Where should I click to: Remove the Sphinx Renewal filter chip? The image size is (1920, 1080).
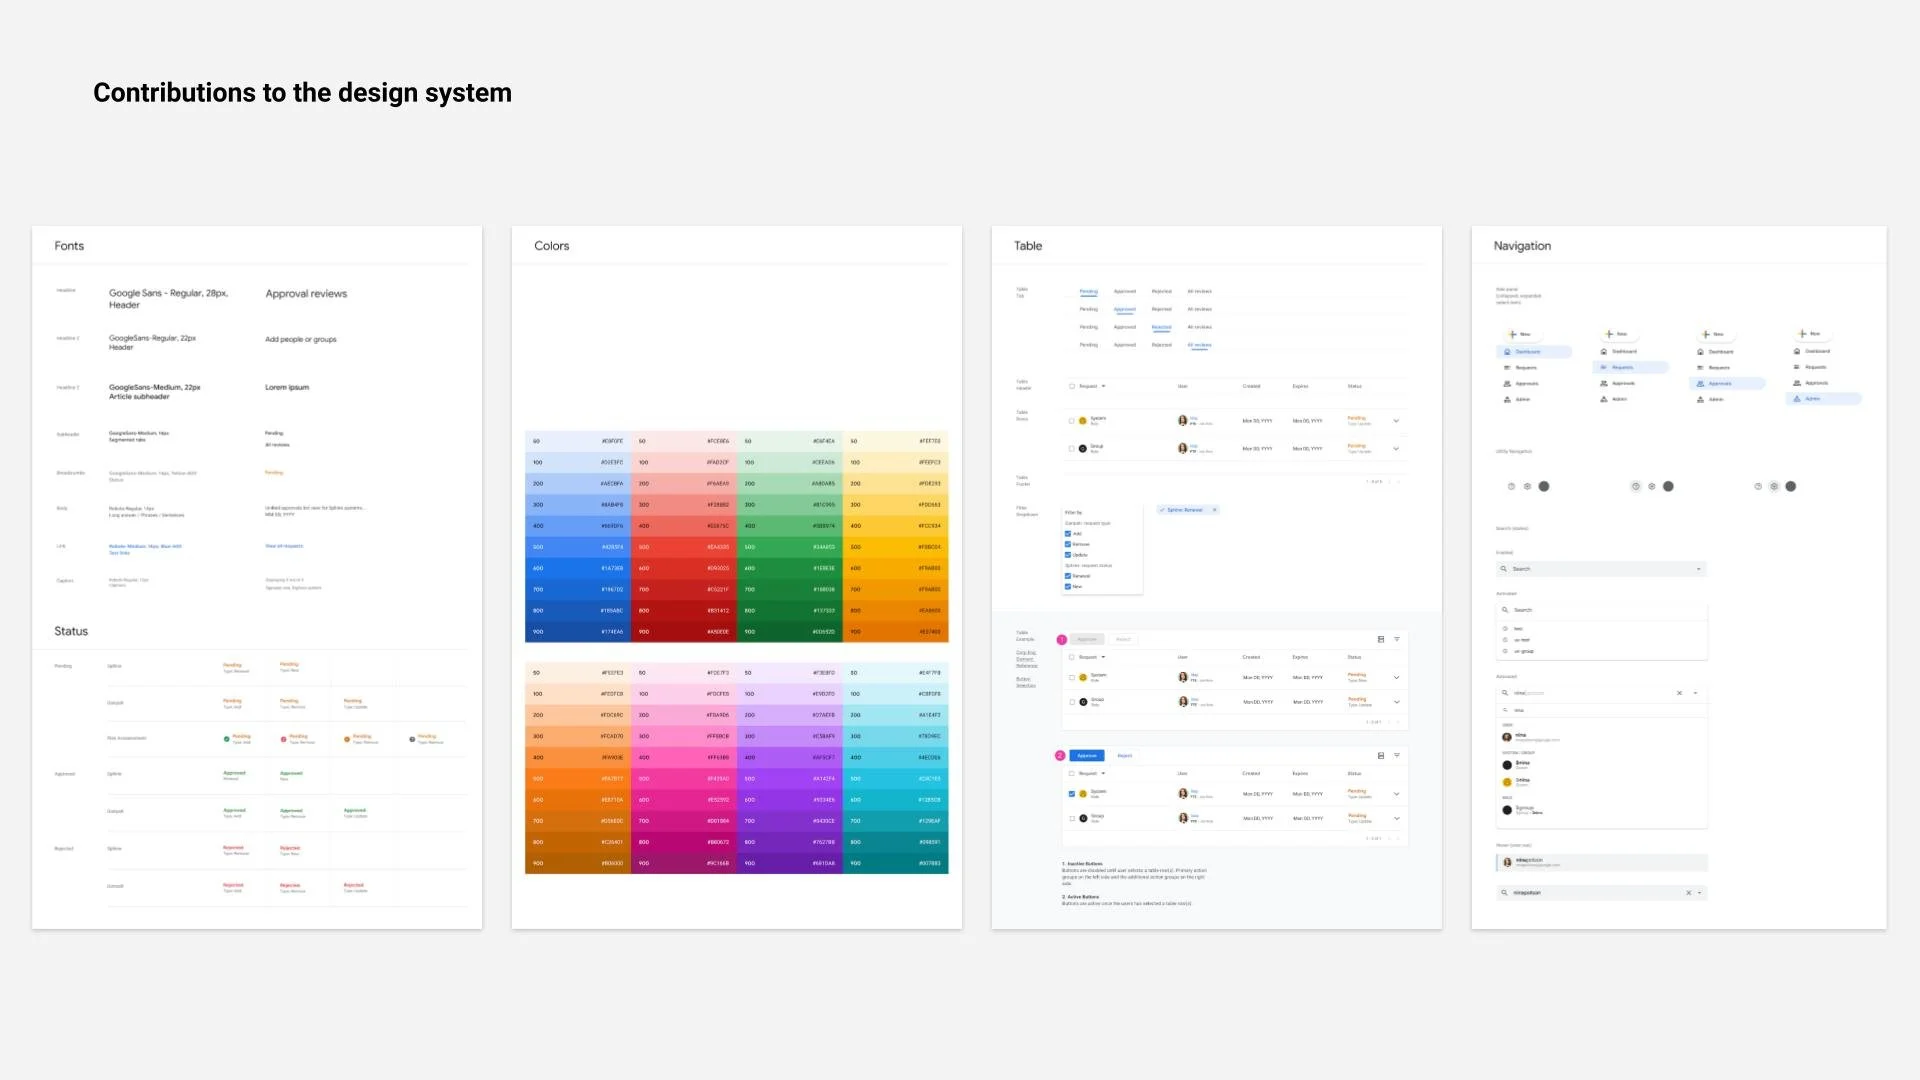pyautogui.click(x=1215, y=510)
